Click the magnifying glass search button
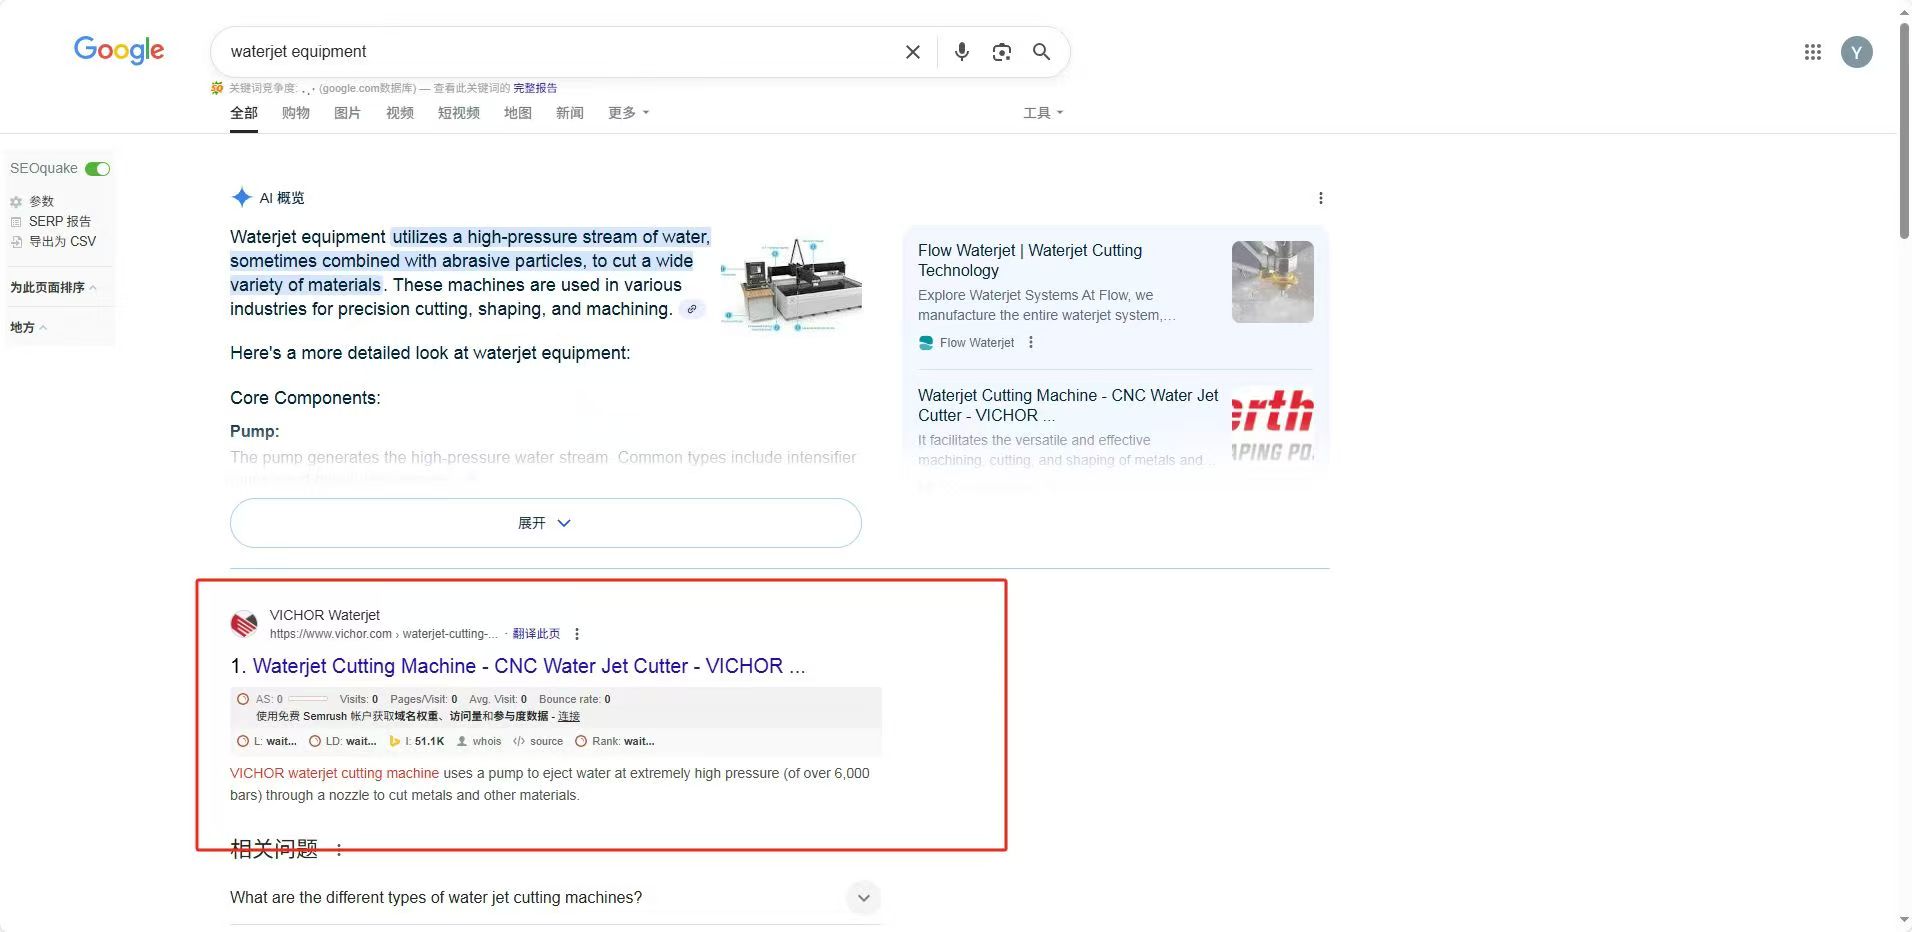 click(1041, 52)
